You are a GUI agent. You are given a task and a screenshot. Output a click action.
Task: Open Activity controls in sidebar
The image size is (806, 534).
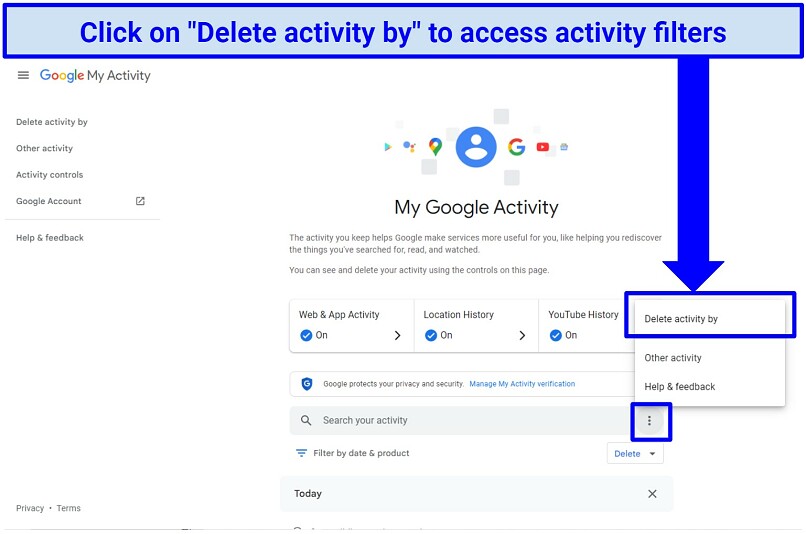[49, 175]
